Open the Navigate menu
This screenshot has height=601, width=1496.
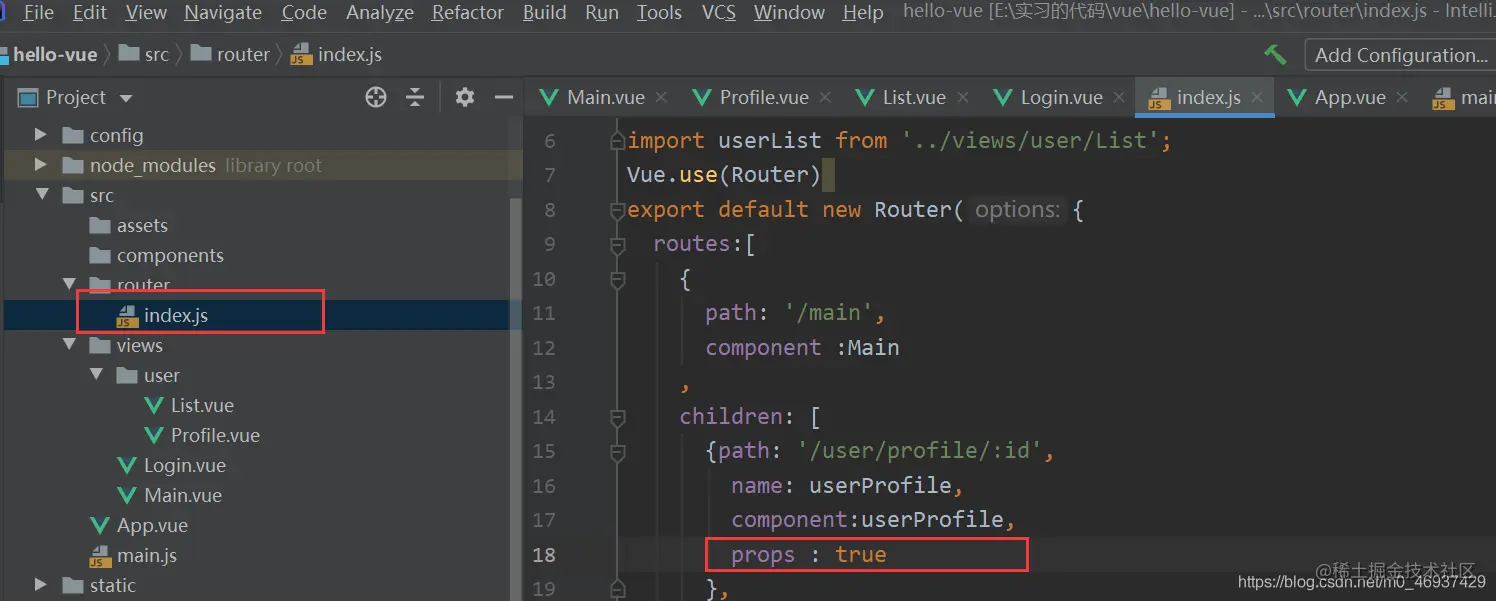tap(223, 13)
